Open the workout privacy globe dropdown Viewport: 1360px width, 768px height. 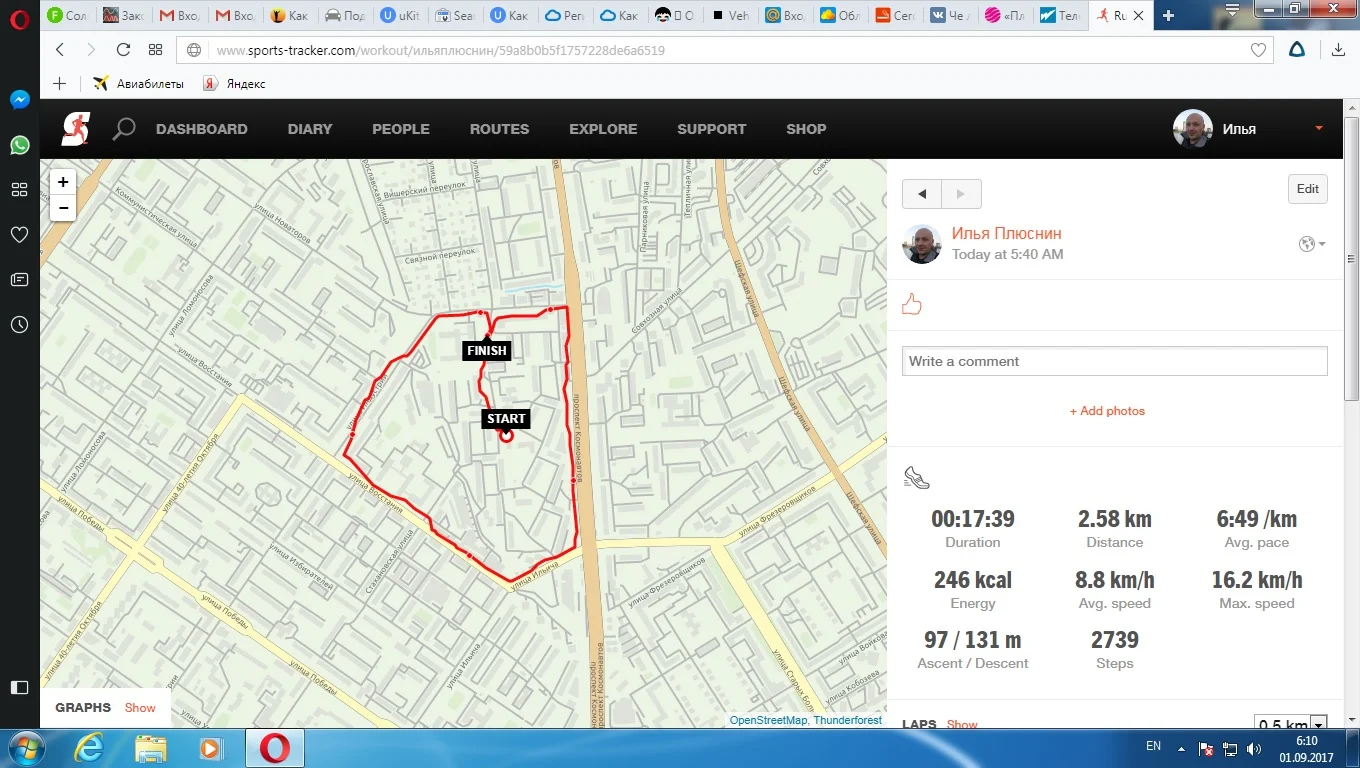(1312, 244)
